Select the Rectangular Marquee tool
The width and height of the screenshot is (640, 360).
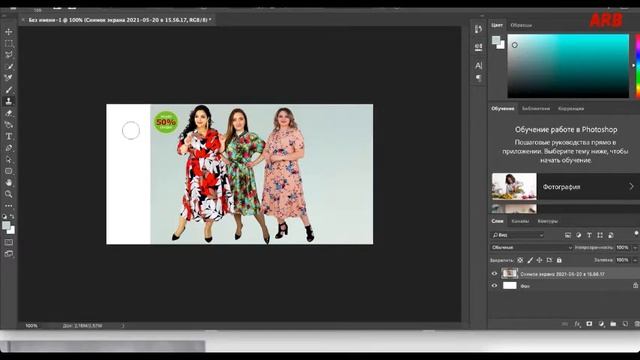point(9,43)
